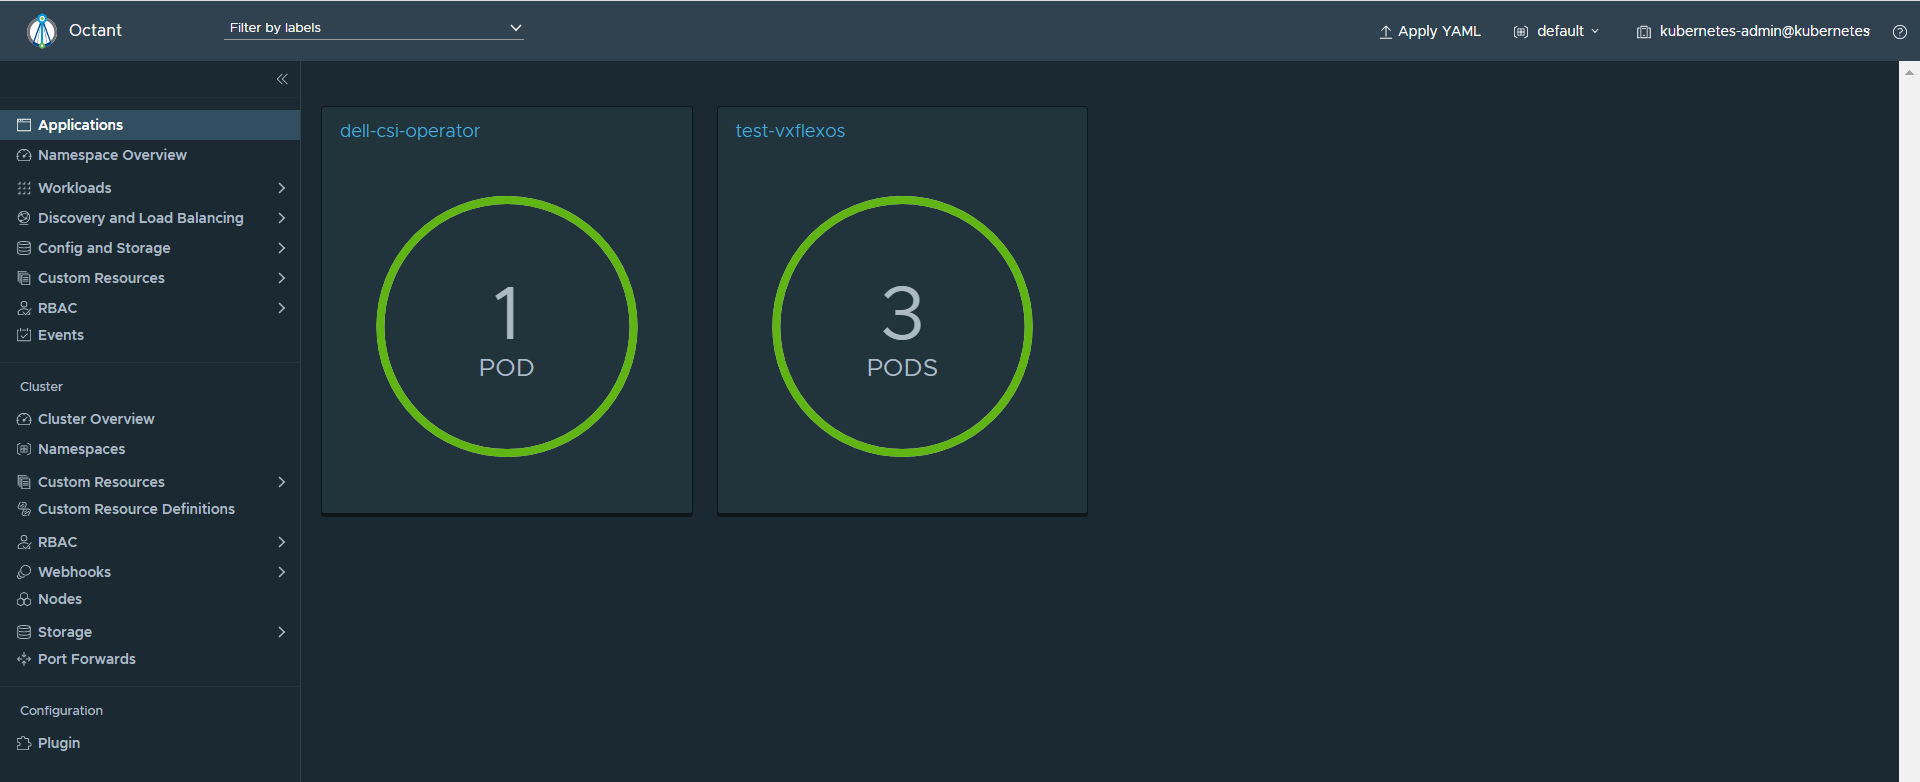Click the namespace icon beside default
Viewport: 1920px width, 782px height.
coord(1521,32)
